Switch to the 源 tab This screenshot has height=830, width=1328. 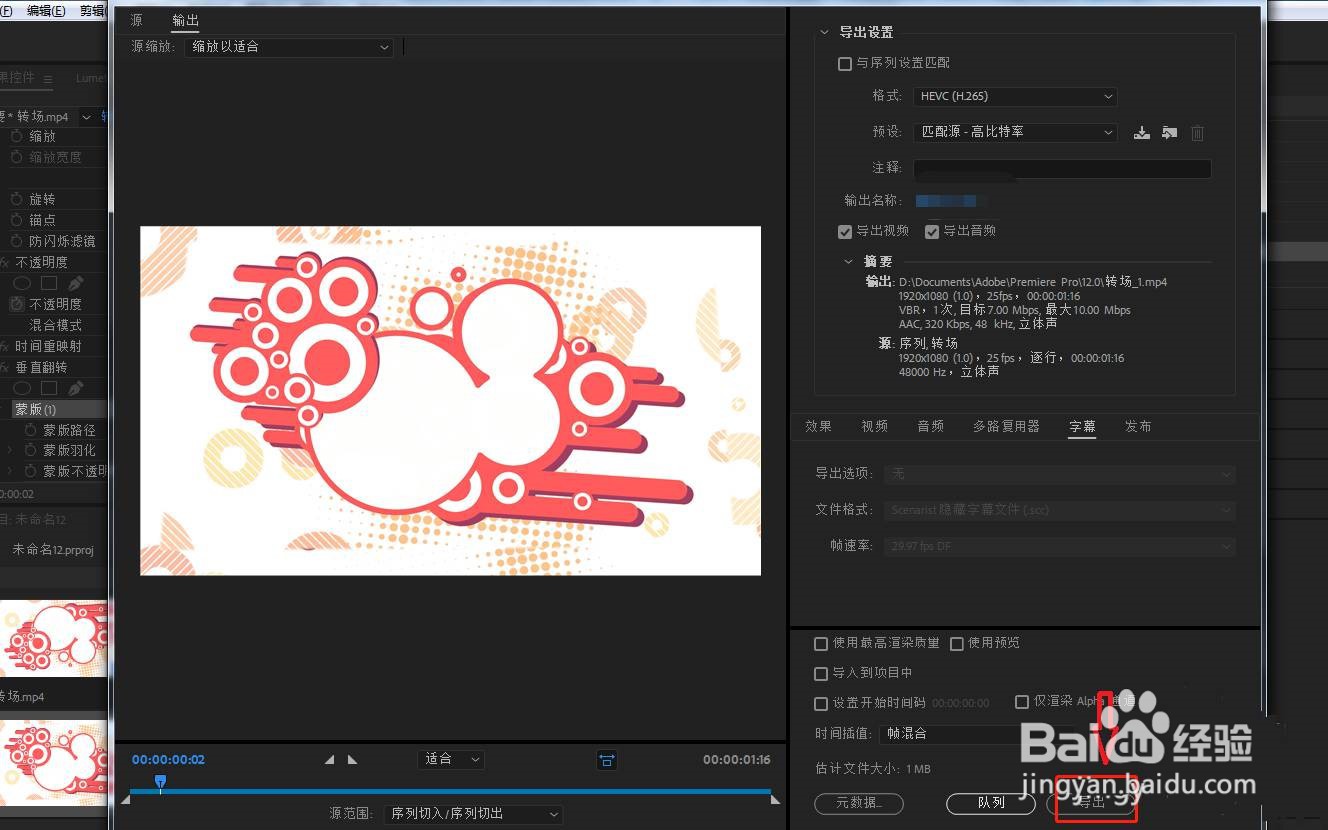click(136, 20)
